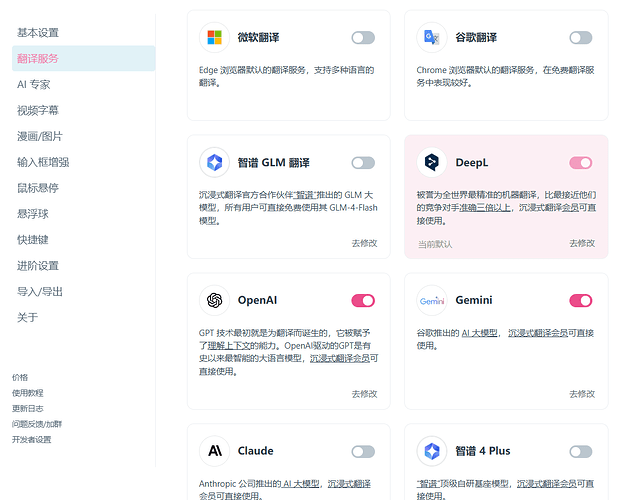Click the Google Translate logo icon

[432, 38]
